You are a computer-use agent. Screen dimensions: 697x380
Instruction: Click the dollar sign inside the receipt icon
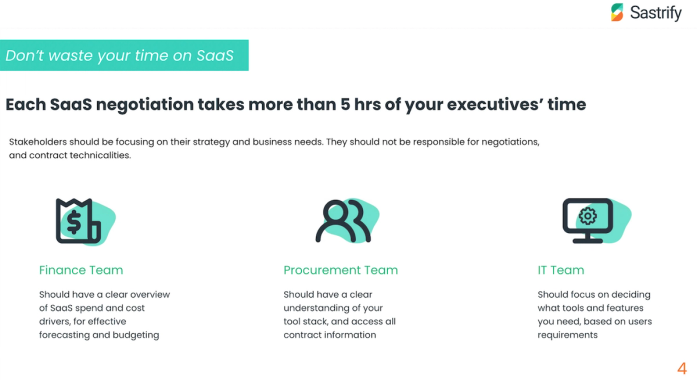(74, 222)
